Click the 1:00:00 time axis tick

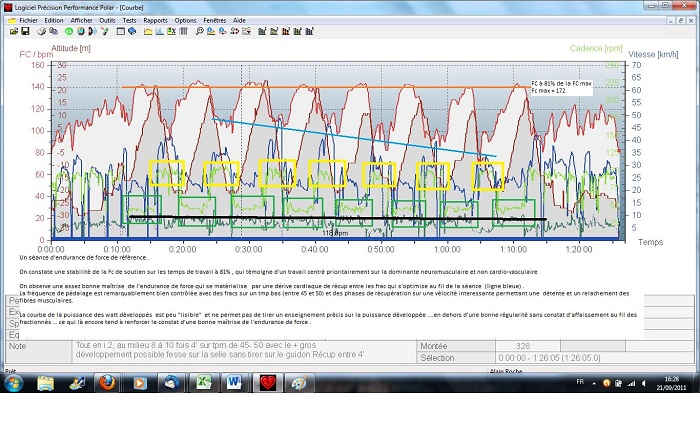pos(447,250)
